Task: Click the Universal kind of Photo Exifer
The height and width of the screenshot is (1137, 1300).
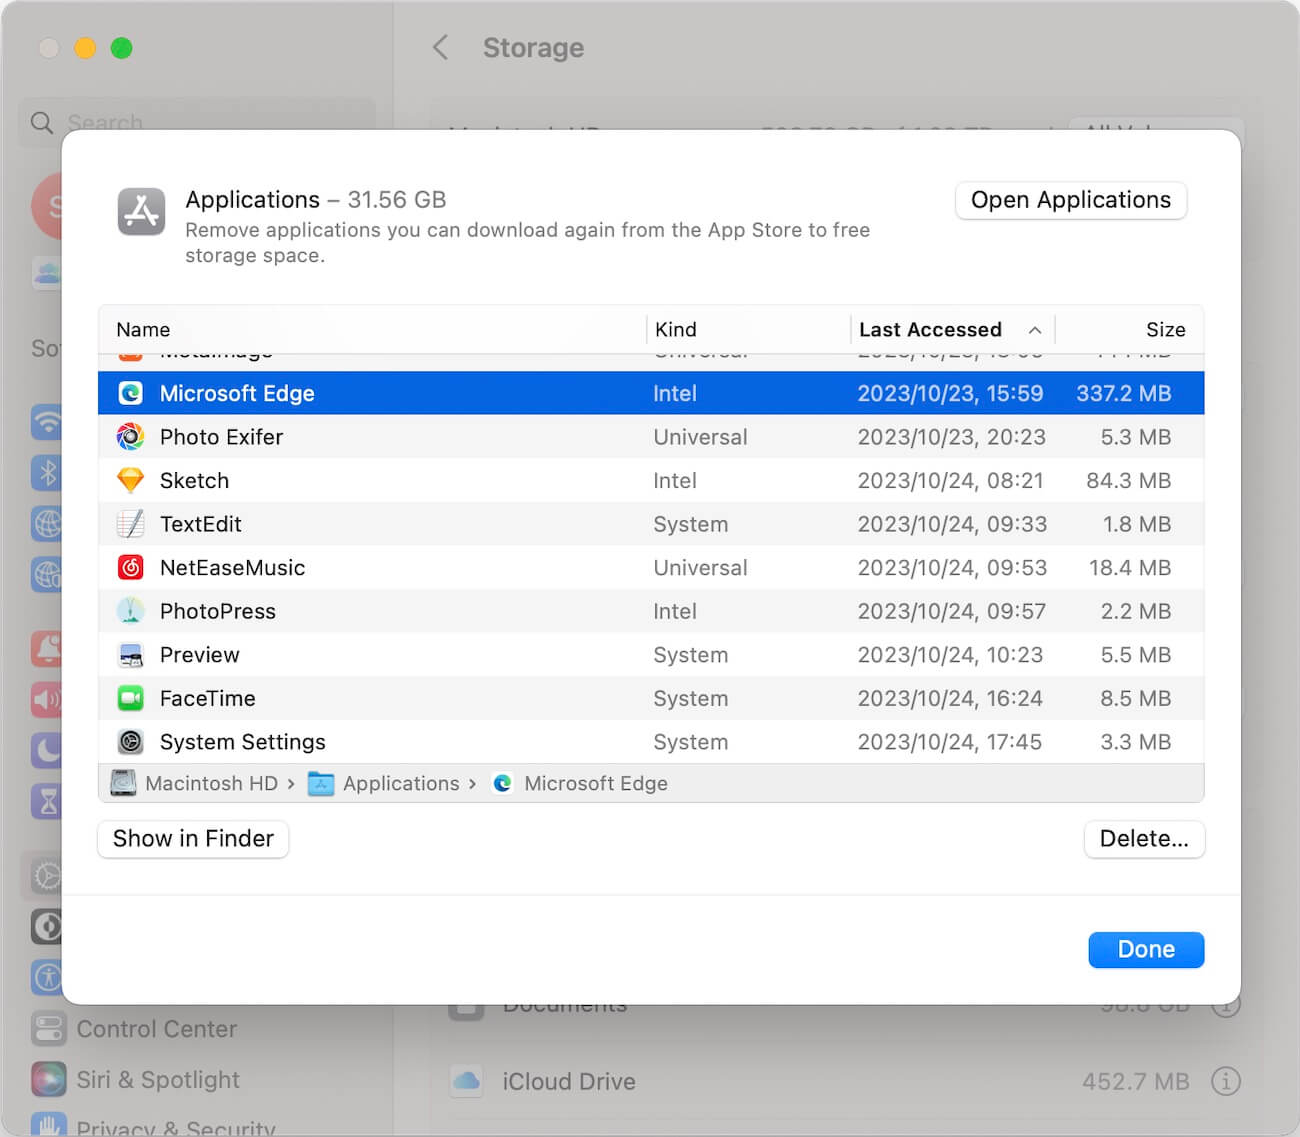Action: coord(700,437)
